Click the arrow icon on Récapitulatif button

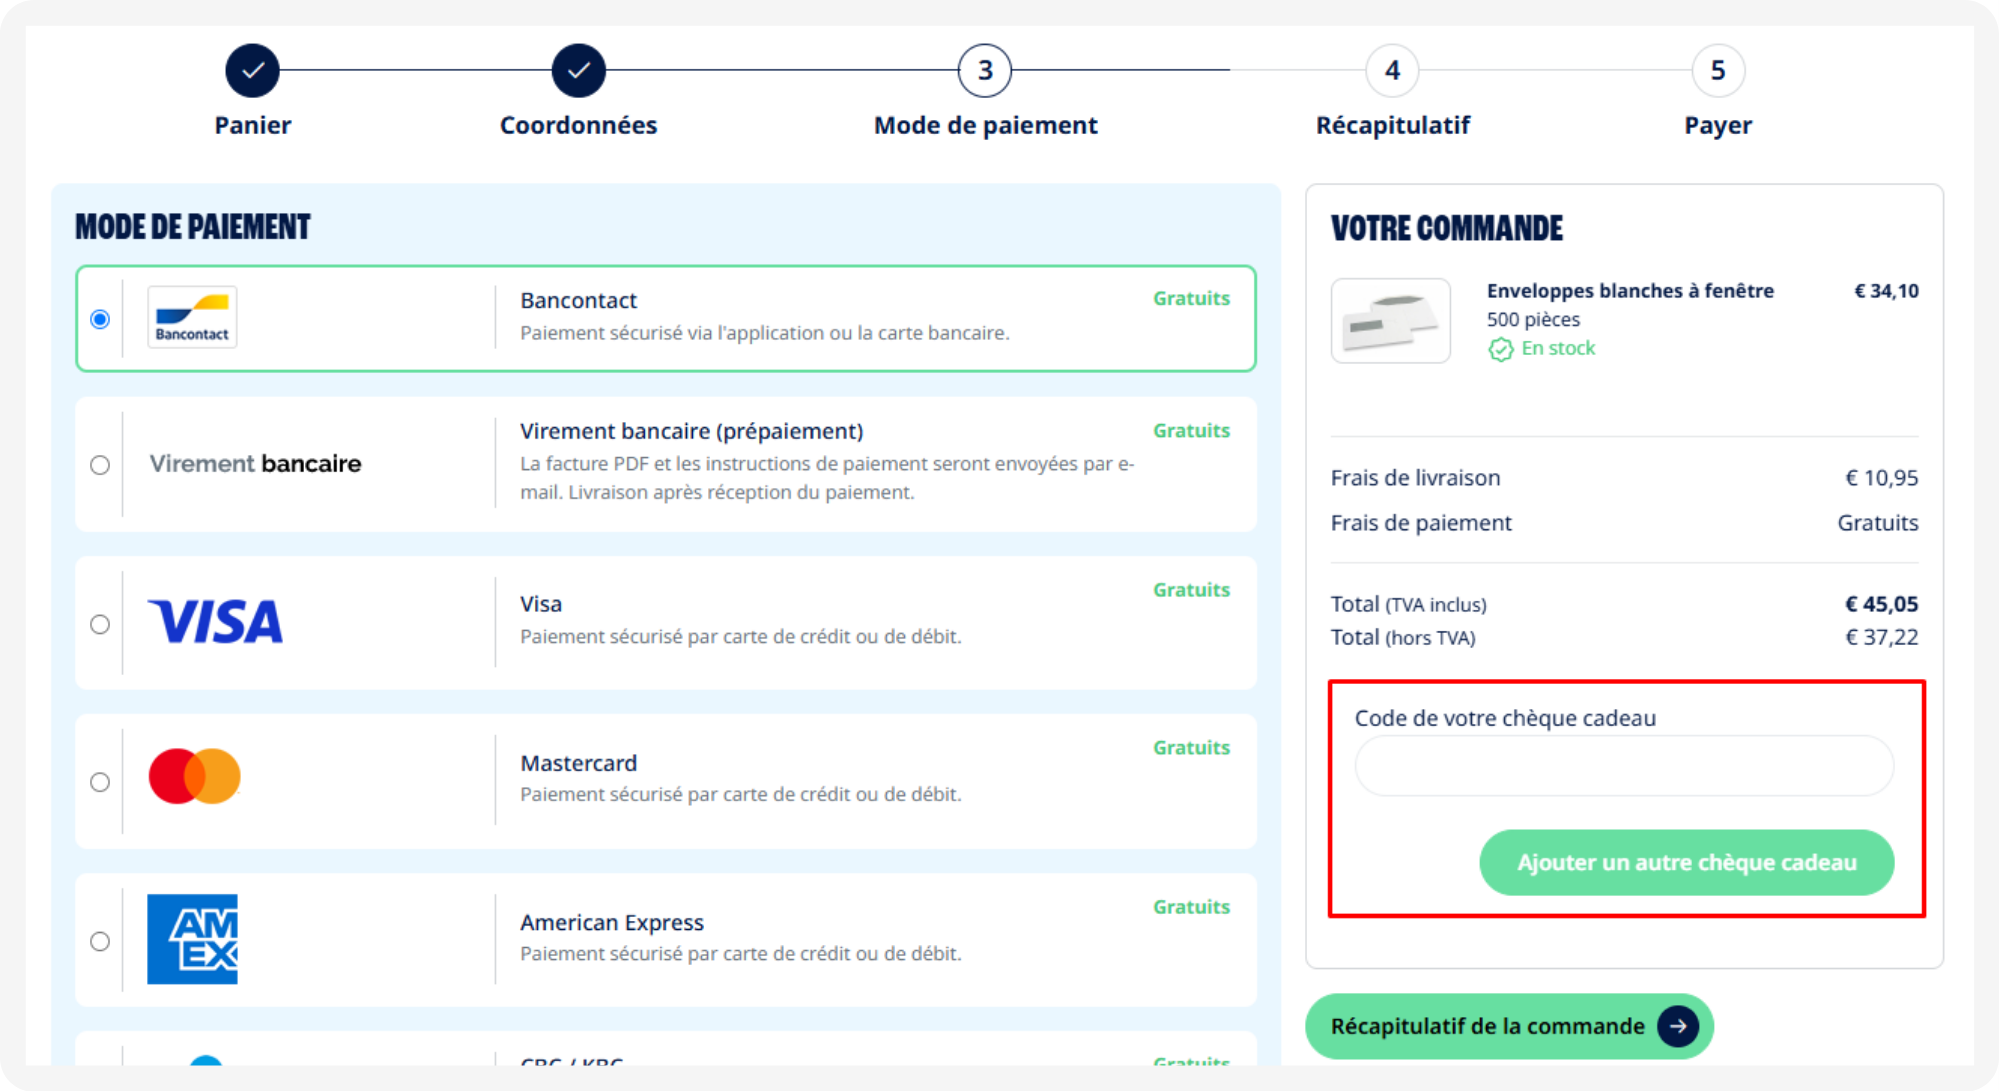coord(1677,1026)
